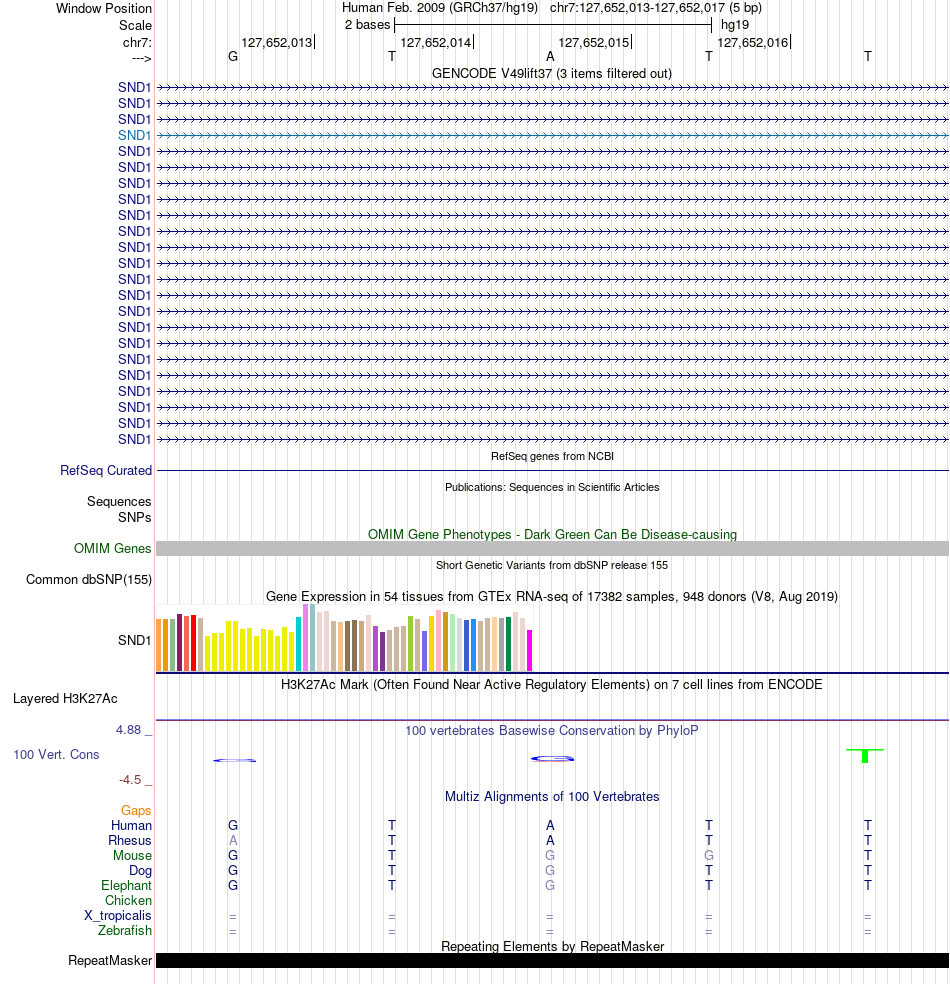Click the black RepeatMasker bar
Screen dimensions: 950x984
point(552,961)
